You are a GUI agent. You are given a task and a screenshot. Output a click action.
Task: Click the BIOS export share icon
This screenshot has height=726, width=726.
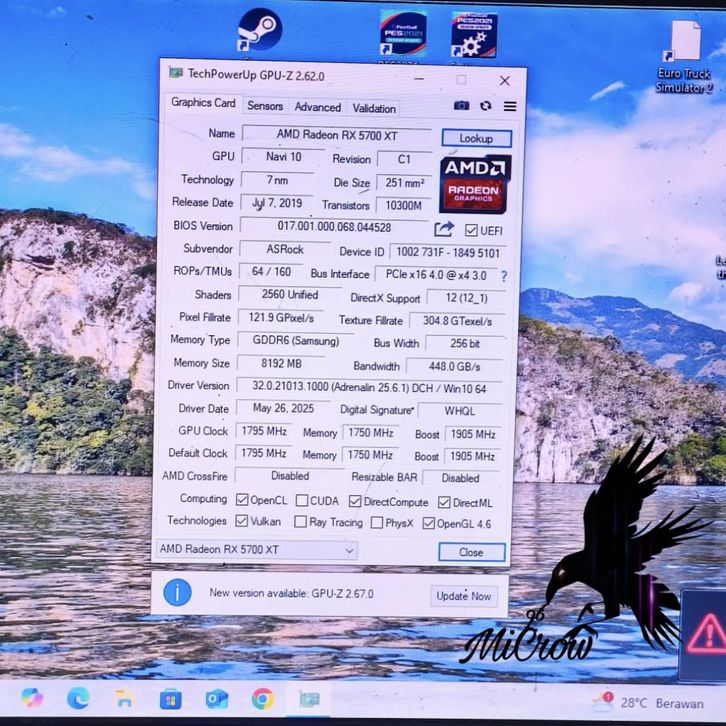444,229
